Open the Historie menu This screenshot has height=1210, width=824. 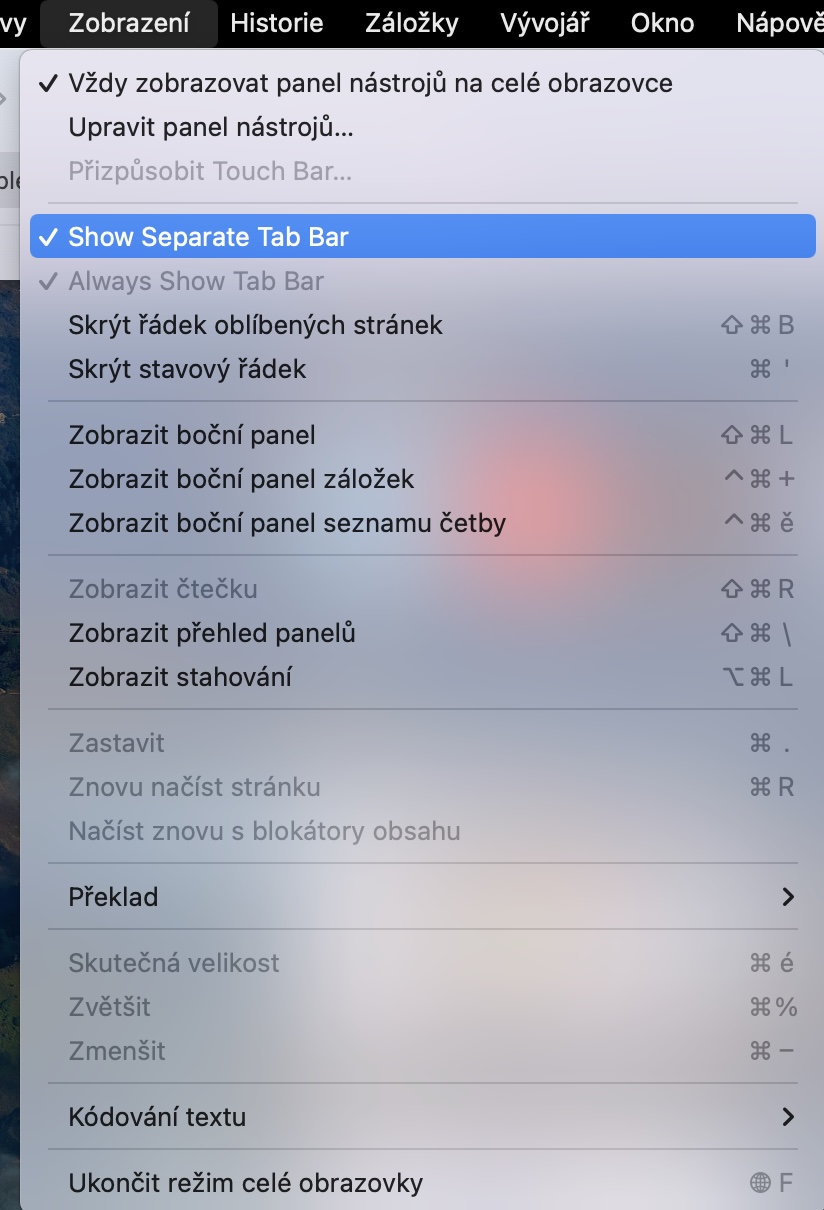click(x=276, y=23)
